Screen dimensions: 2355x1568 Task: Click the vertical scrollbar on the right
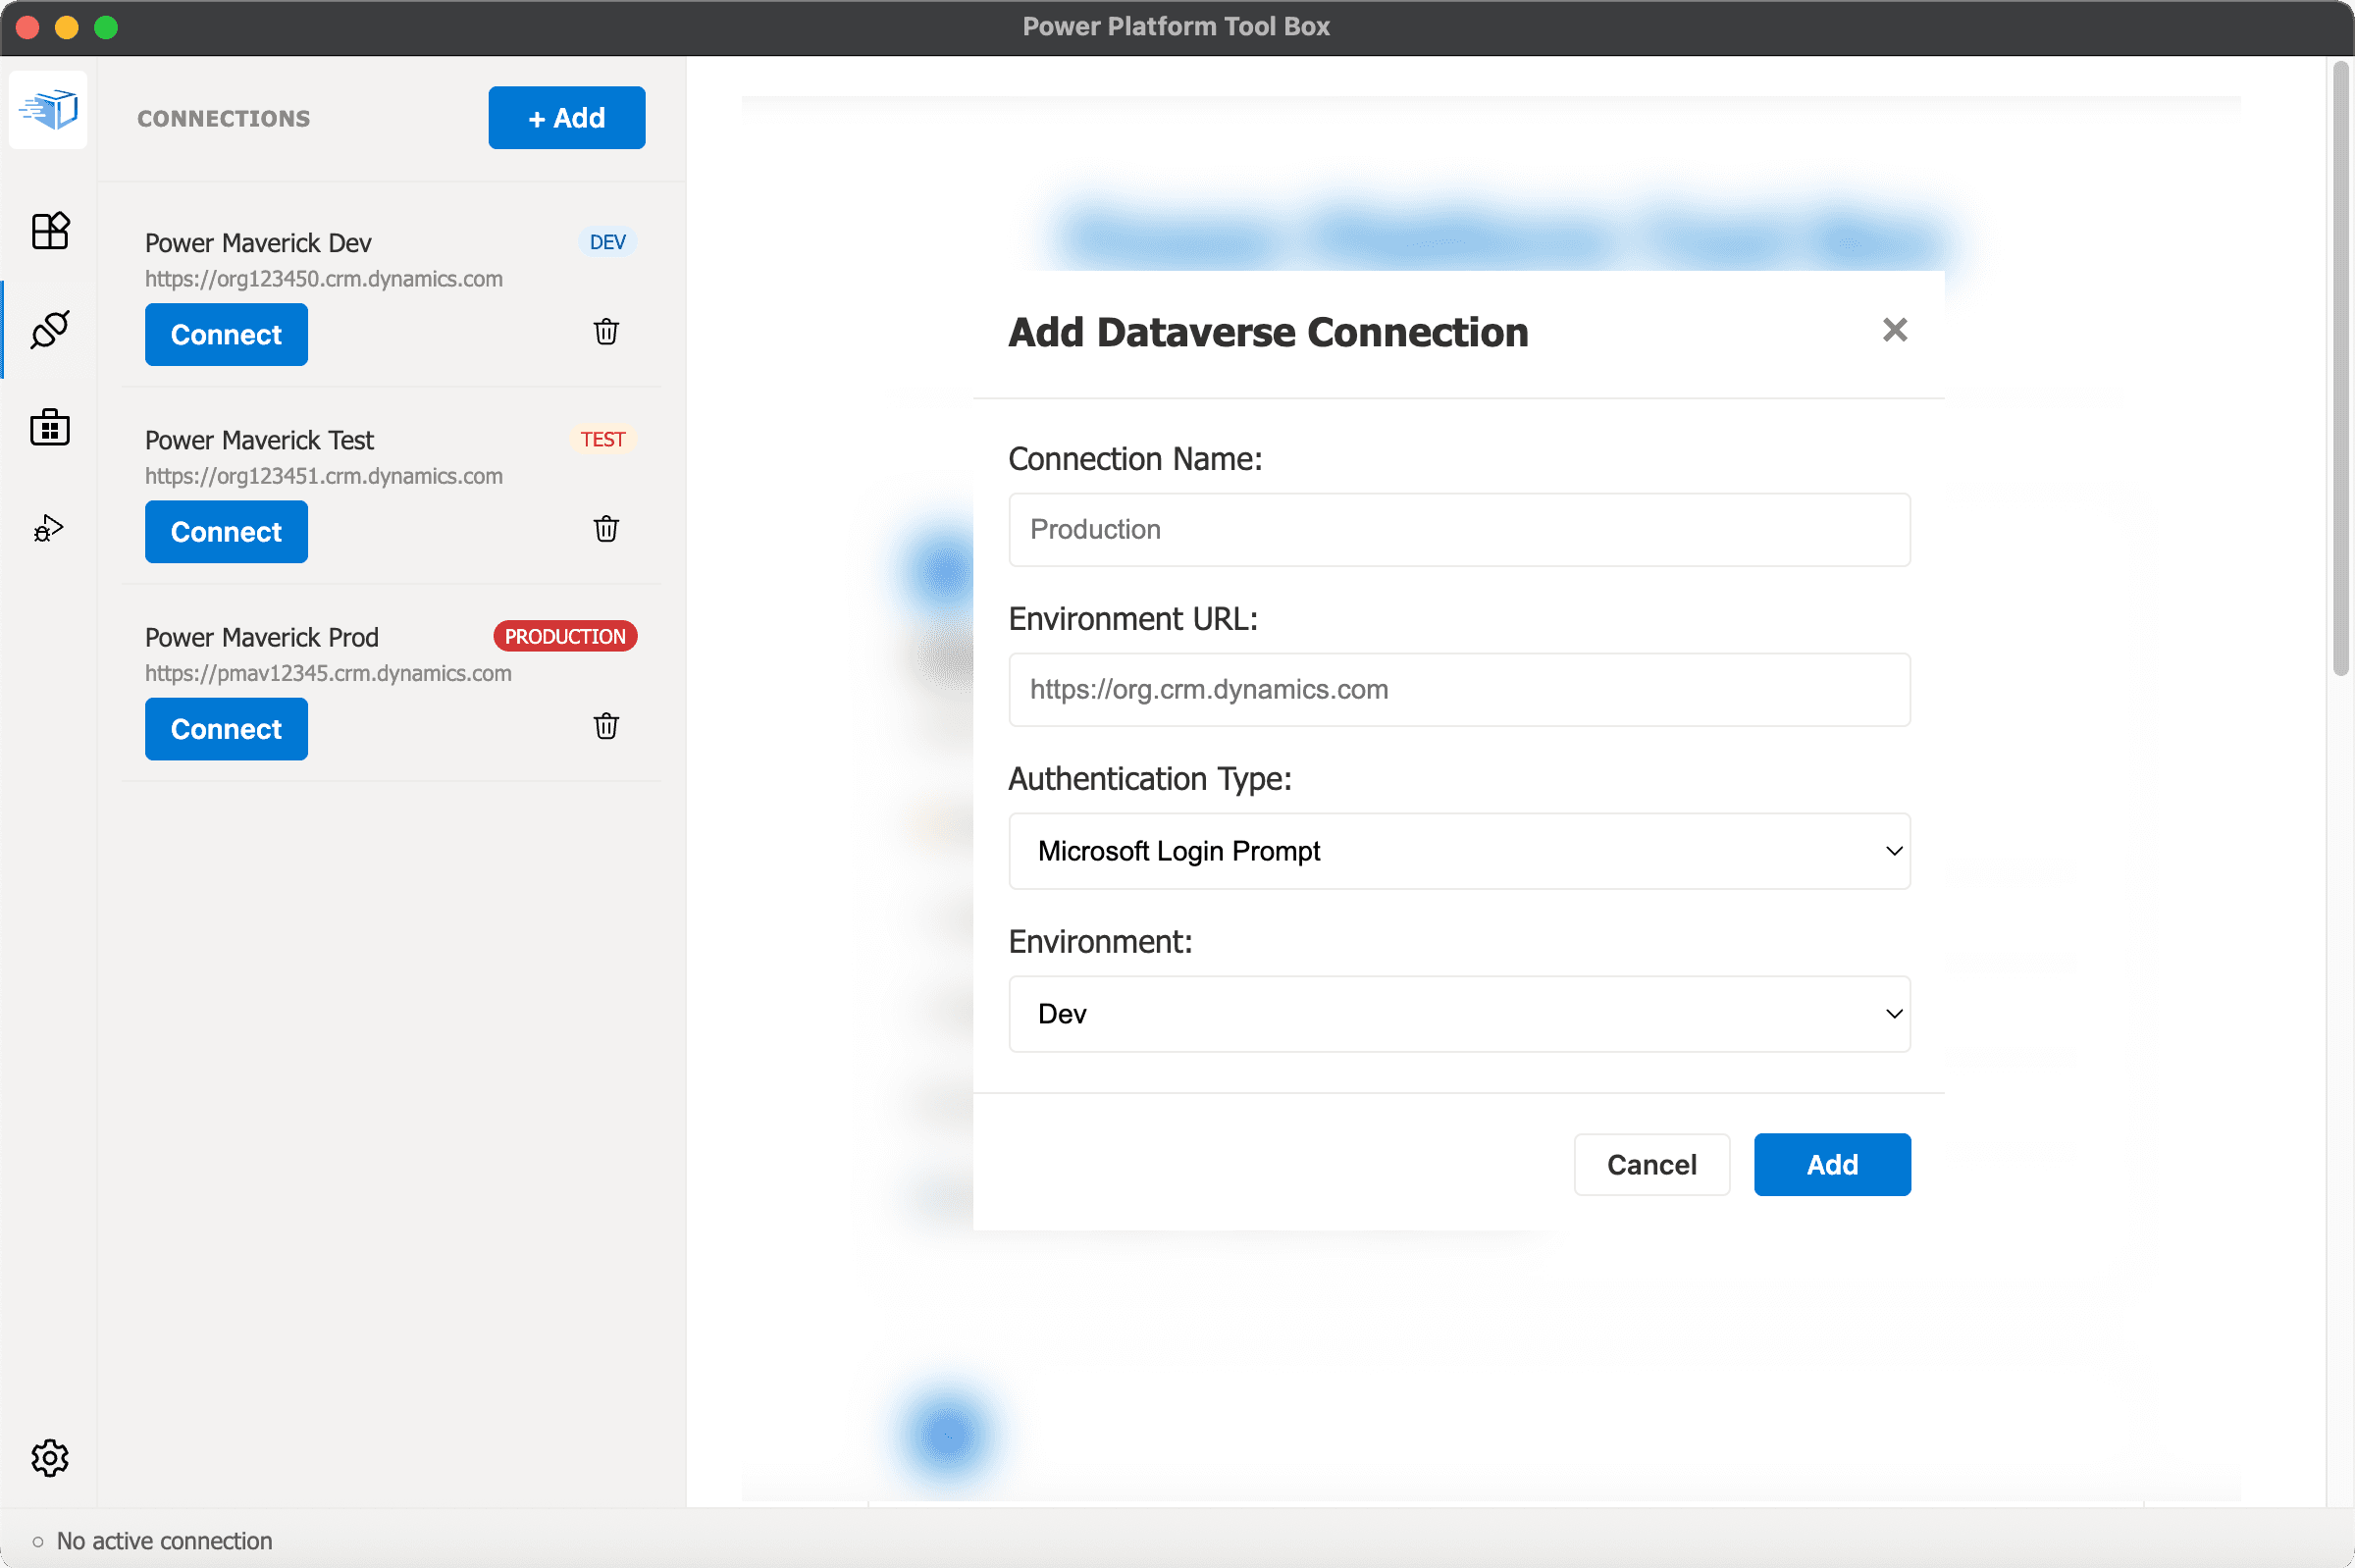click(x=2340, y=370)
